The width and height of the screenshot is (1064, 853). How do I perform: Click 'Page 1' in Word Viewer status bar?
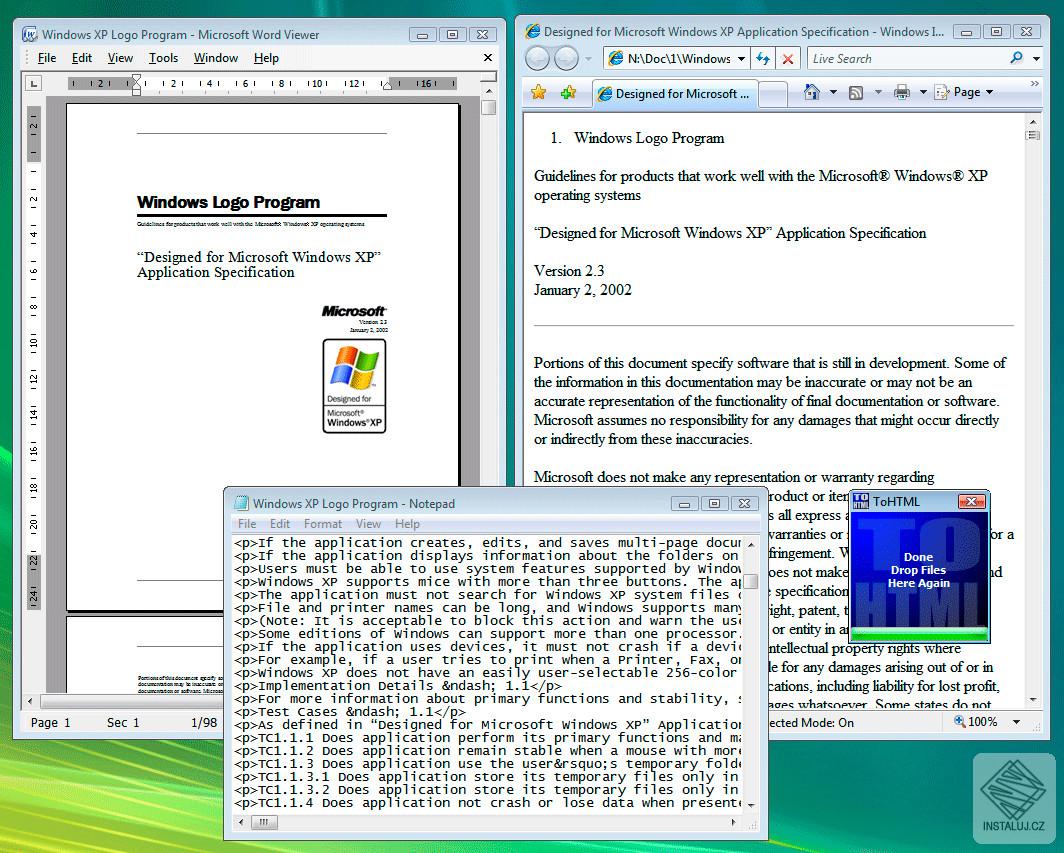(50, 723)
